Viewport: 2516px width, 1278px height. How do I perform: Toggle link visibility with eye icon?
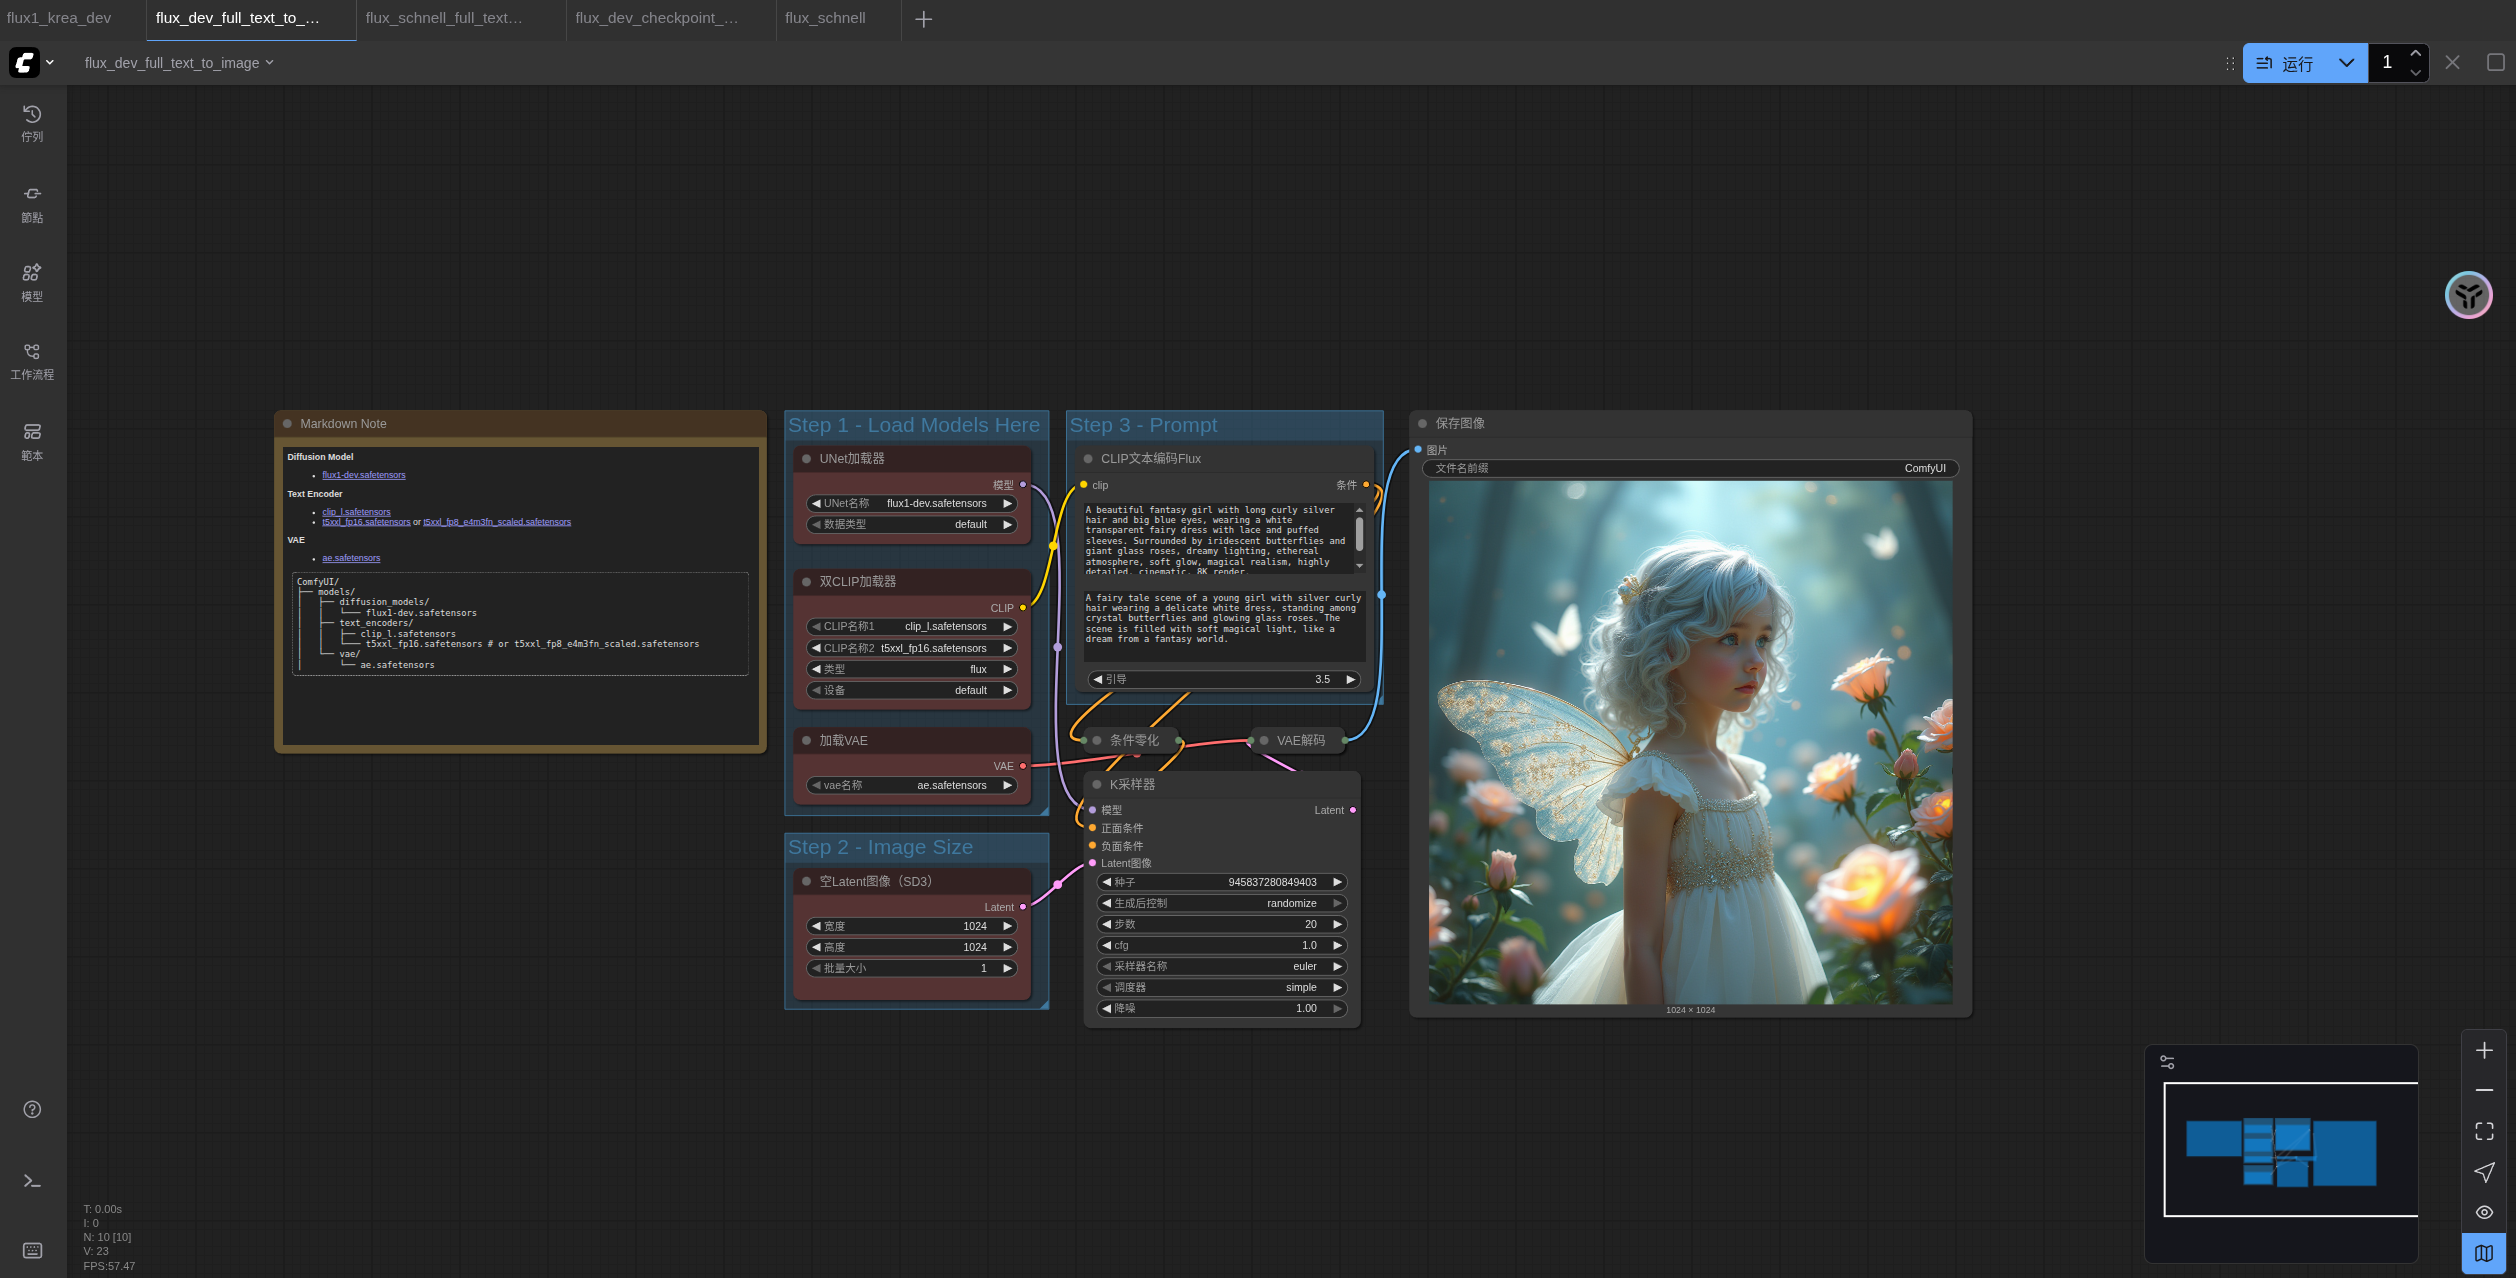tap(2484, 1212)
